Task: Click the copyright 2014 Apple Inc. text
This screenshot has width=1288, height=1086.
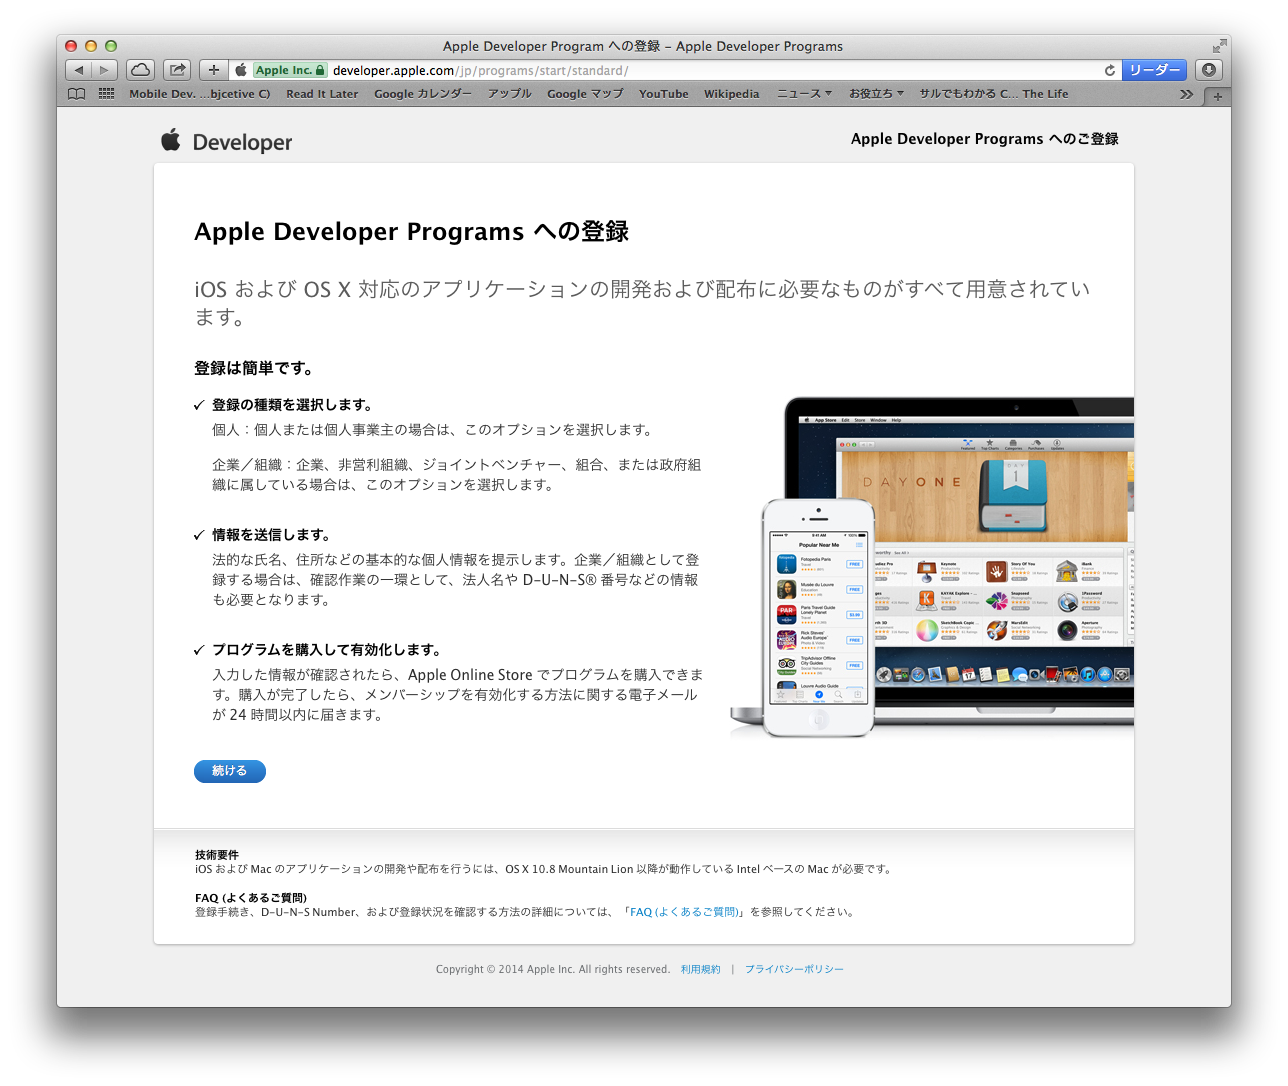Action: pyautogui.click(x=553, y=969)
